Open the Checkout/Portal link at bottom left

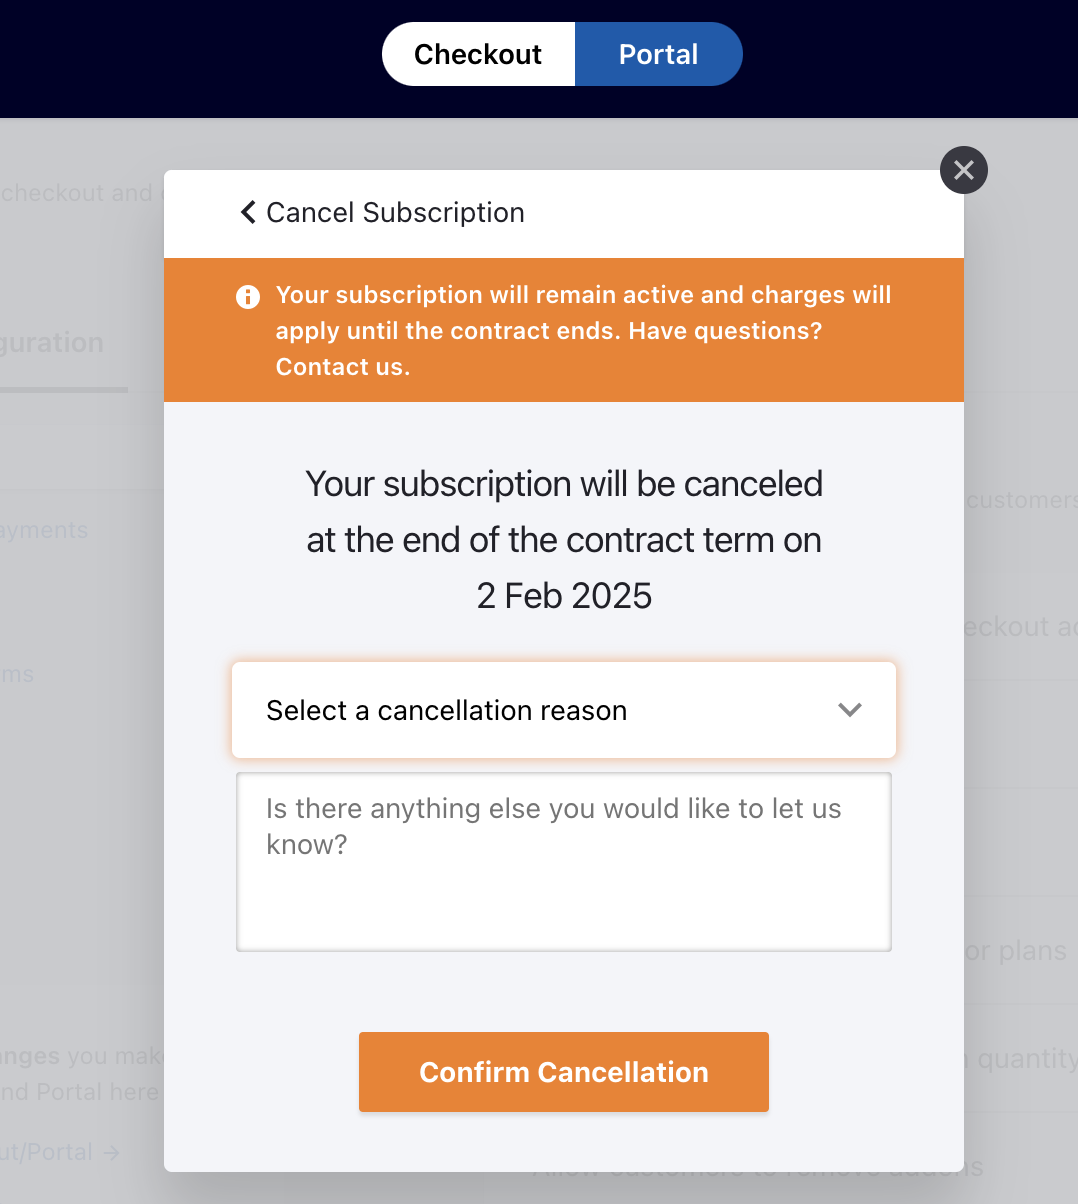[x=46, y=1152]
